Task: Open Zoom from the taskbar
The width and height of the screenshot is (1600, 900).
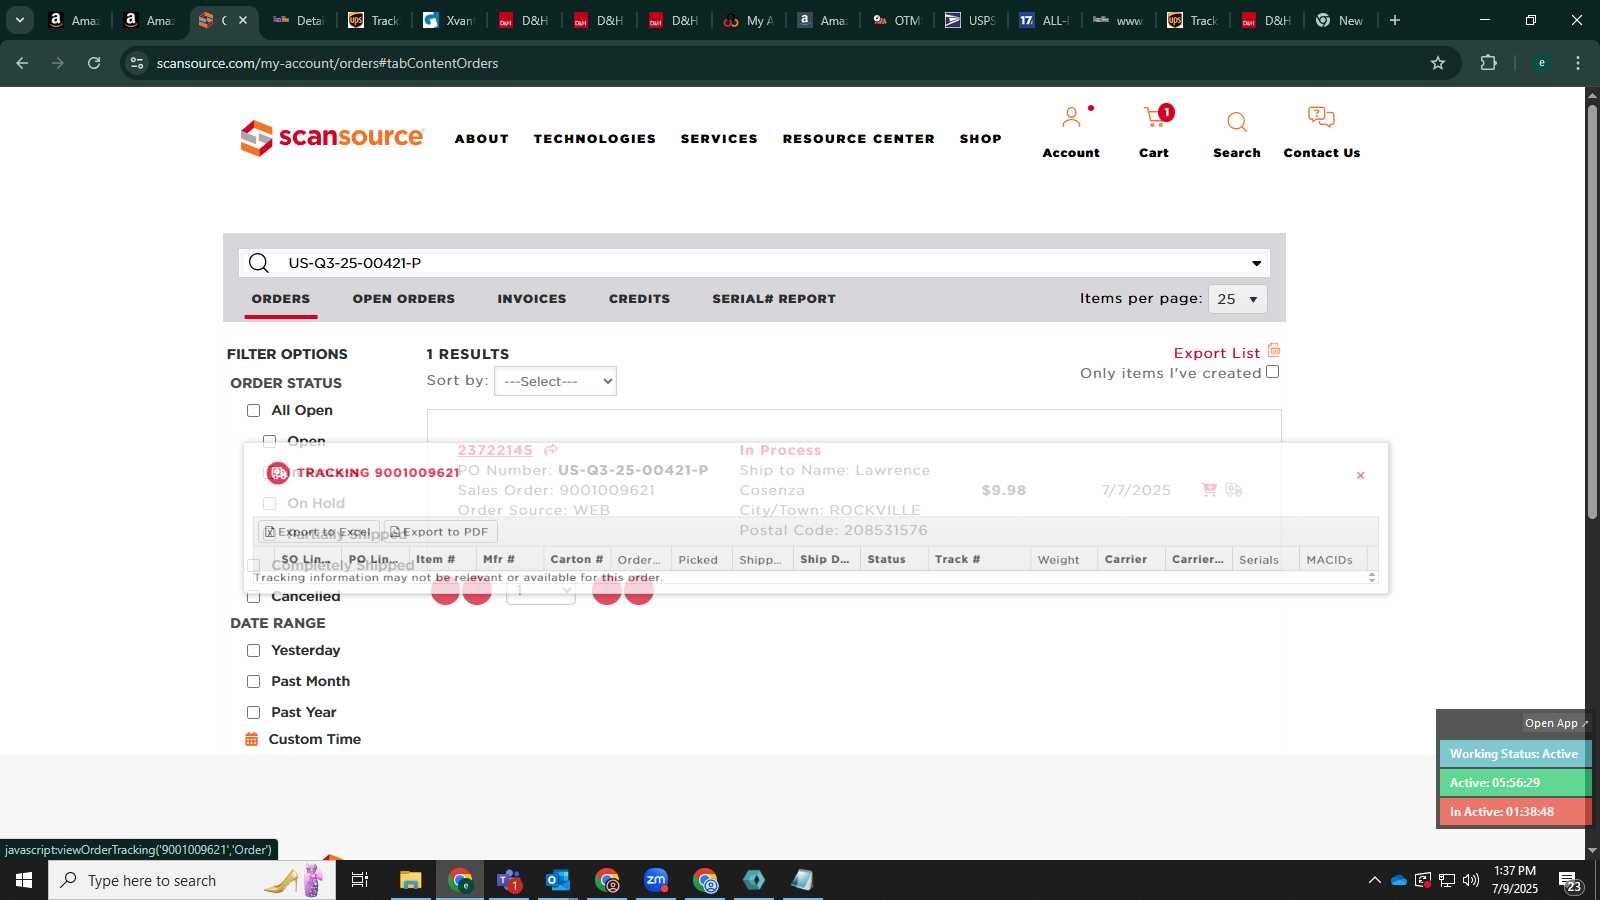Action: click(x=656, y=880)
